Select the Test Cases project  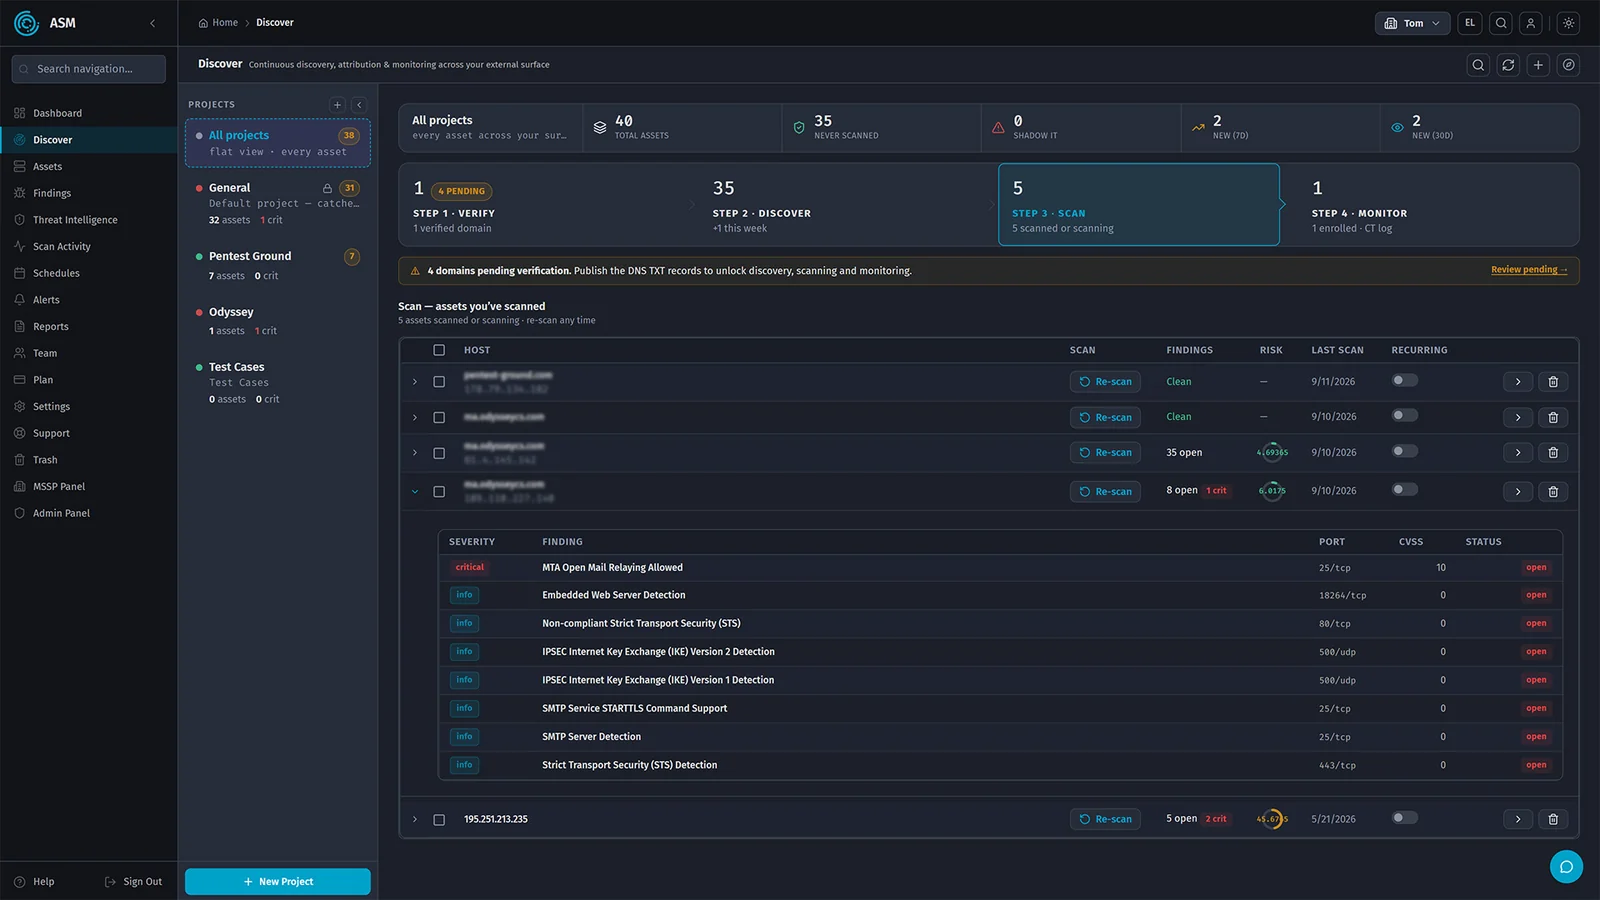click(x=278, y=383)
